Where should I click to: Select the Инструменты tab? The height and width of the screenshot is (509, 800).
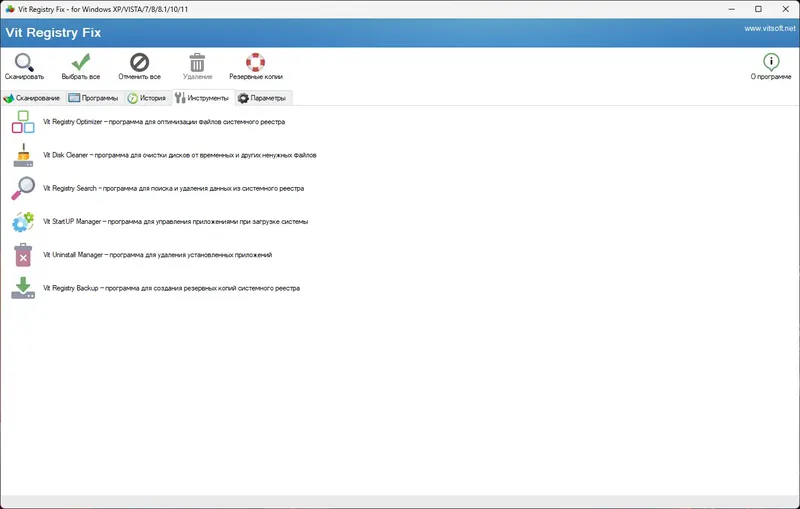[203, 98]
